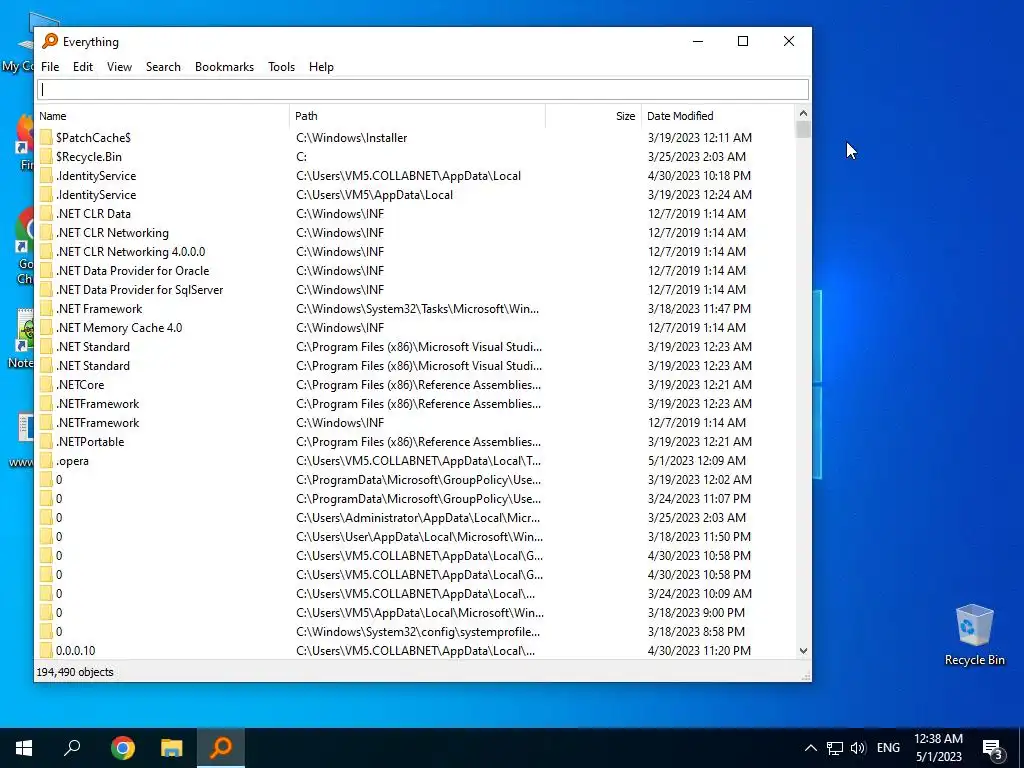Open the volume tray icon

pos(858,748)
